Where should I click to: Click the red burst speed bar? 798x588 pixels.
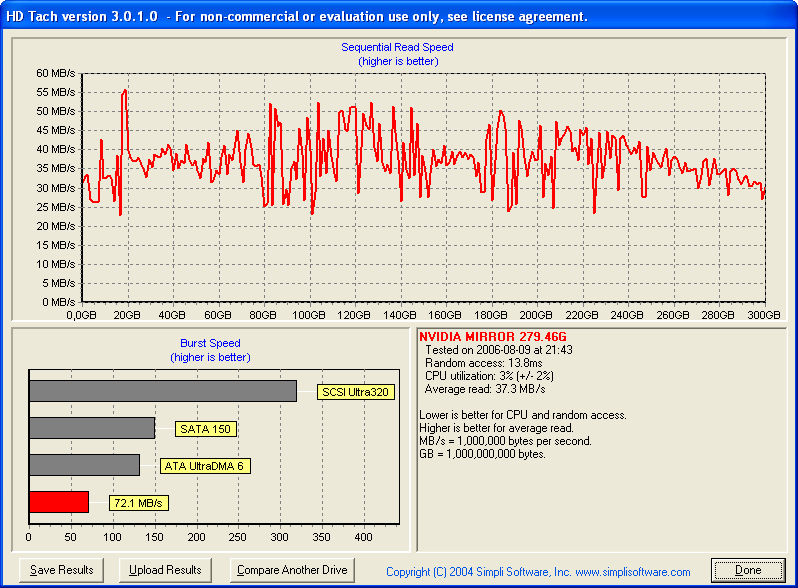coord(59,502)
